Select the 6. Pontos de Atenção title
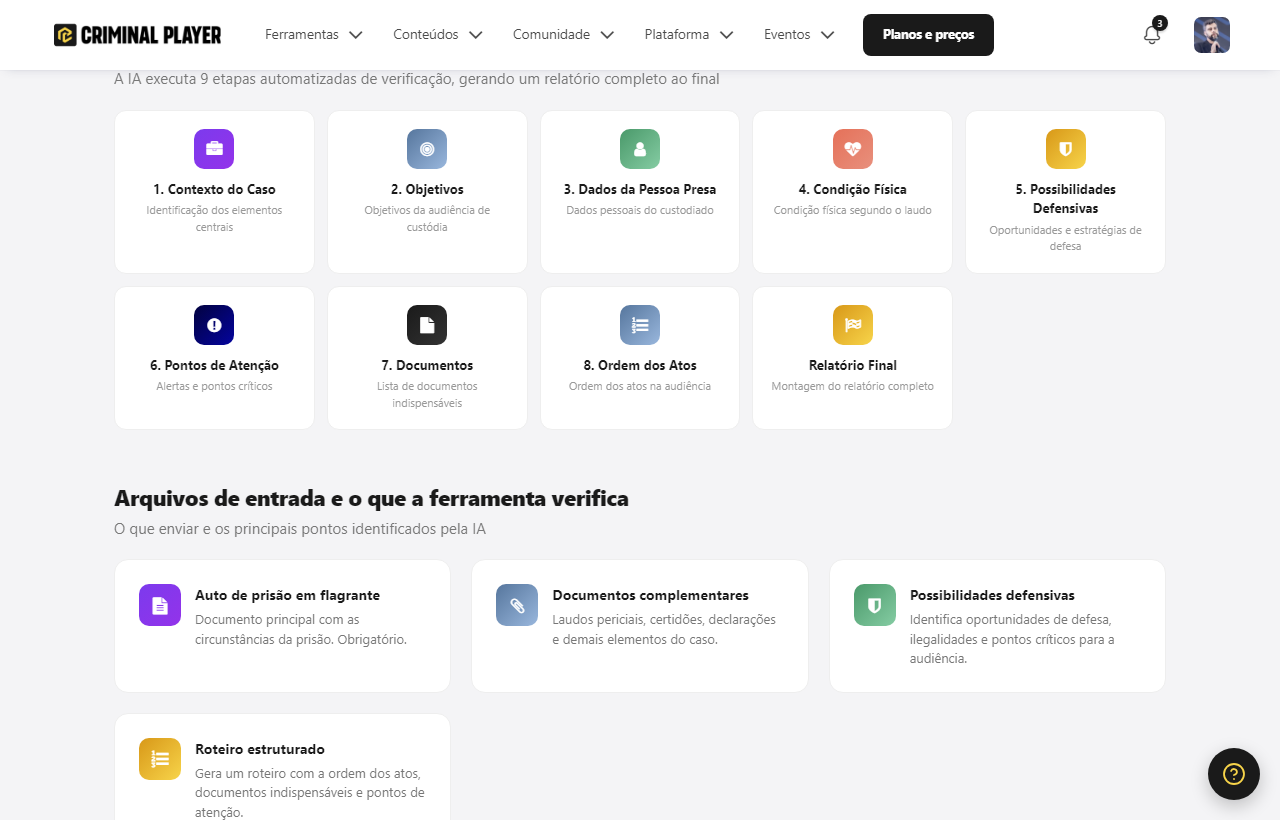The width and height of the screenshot is (1280, 820). 214,365
